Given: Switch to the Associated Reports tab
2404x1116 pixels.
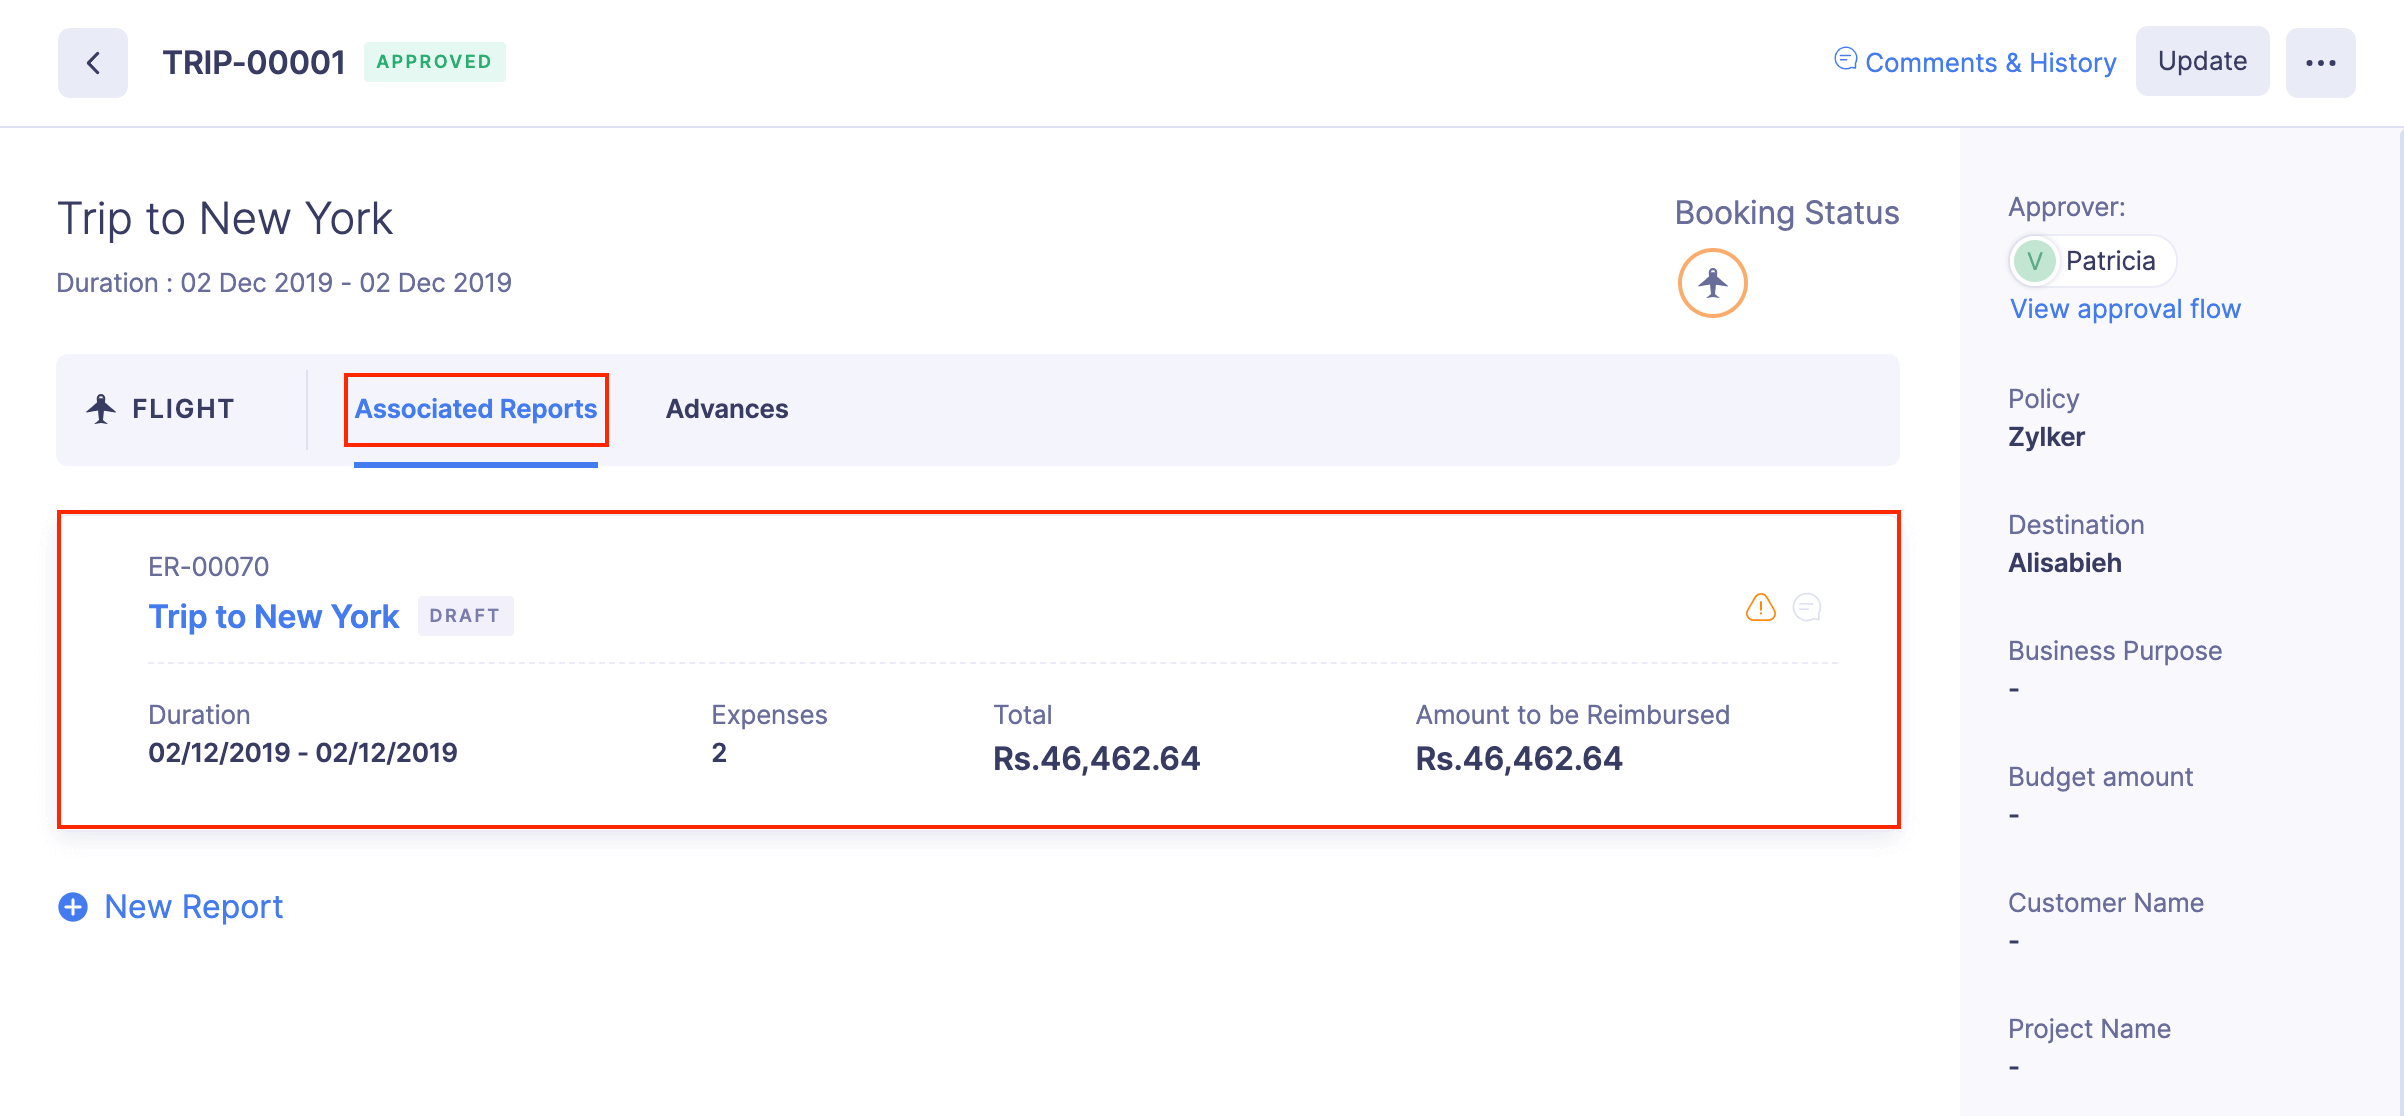Looking at the screenshot, I should click(476, 409).
